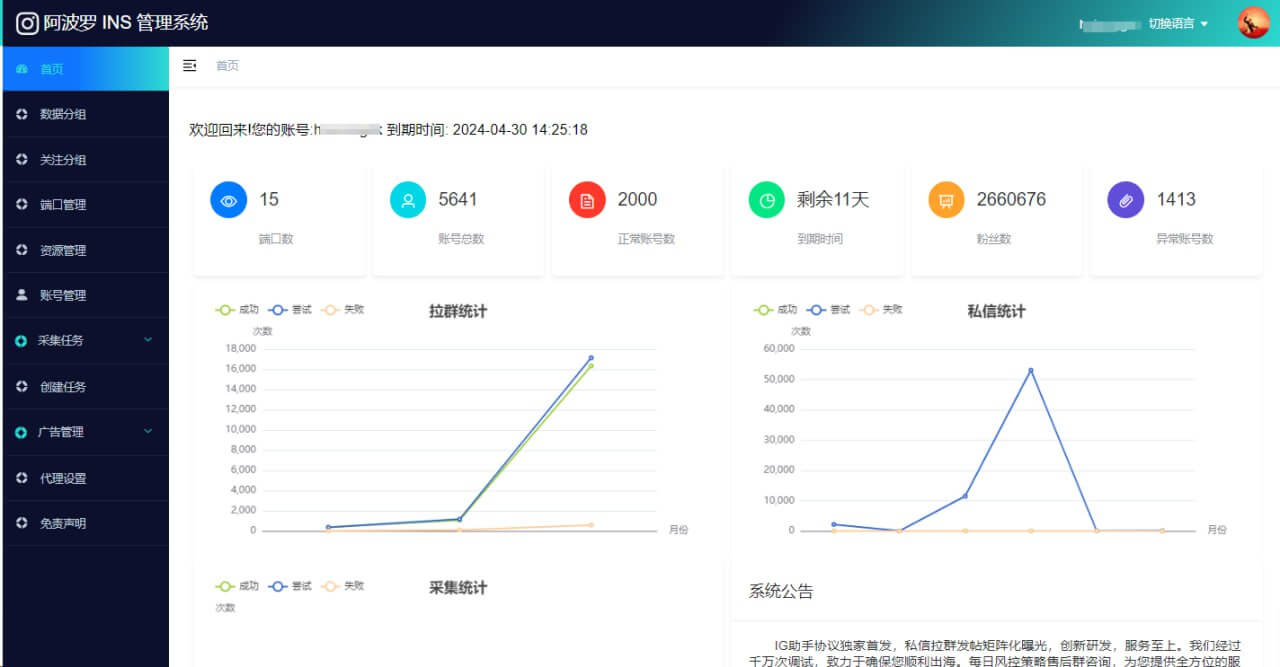Open 免责声明 sidebar link
Viewport: 1280px width, 667px height.
coord(63,523)
